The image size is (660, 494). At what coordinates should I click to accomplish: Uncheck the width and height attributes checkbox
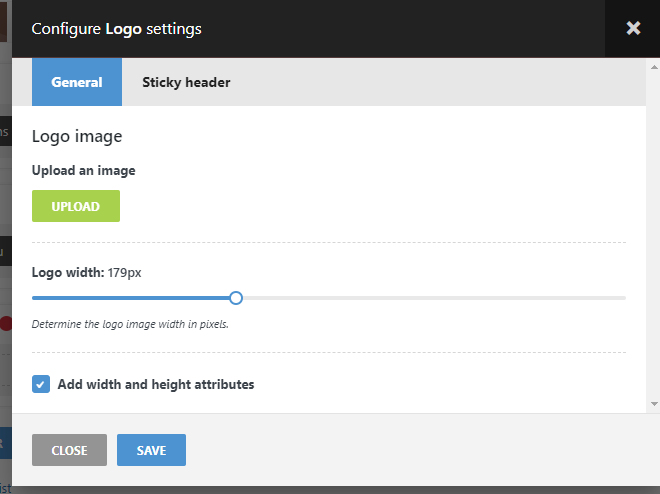click(x=41, y=384)
